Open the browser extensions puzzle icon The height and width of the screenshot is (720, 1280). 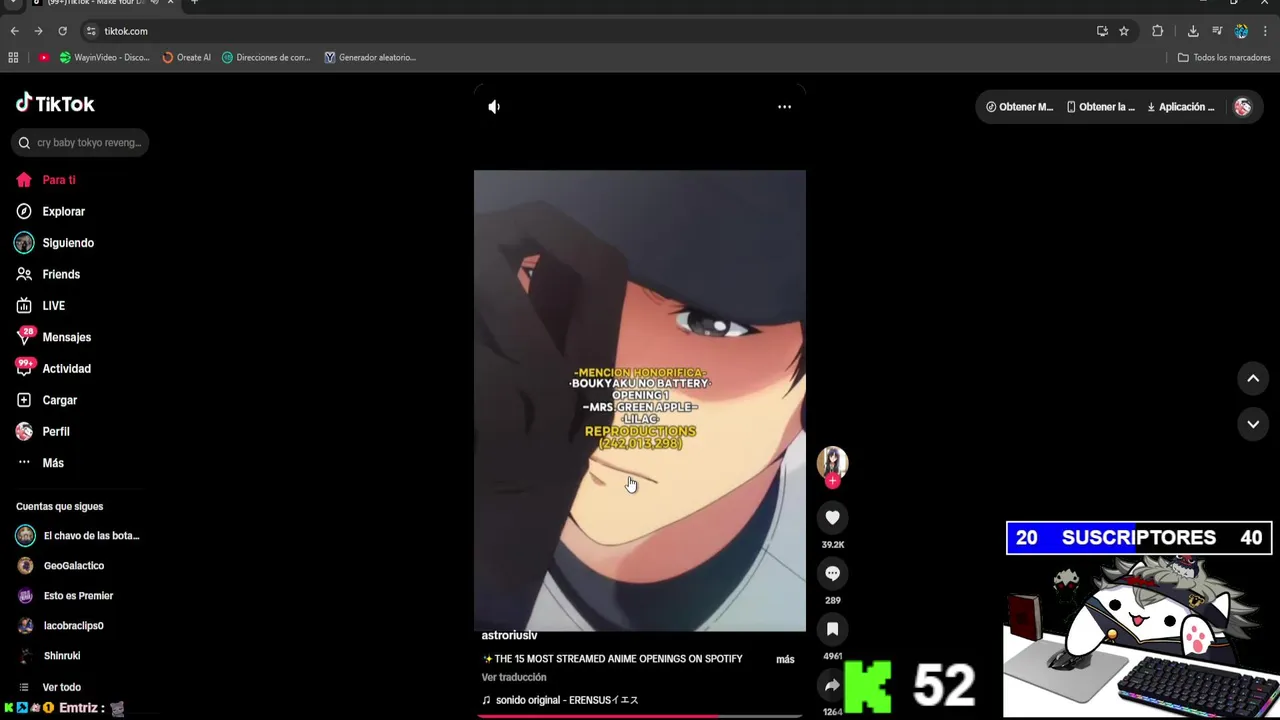(x=1158, y=31)
